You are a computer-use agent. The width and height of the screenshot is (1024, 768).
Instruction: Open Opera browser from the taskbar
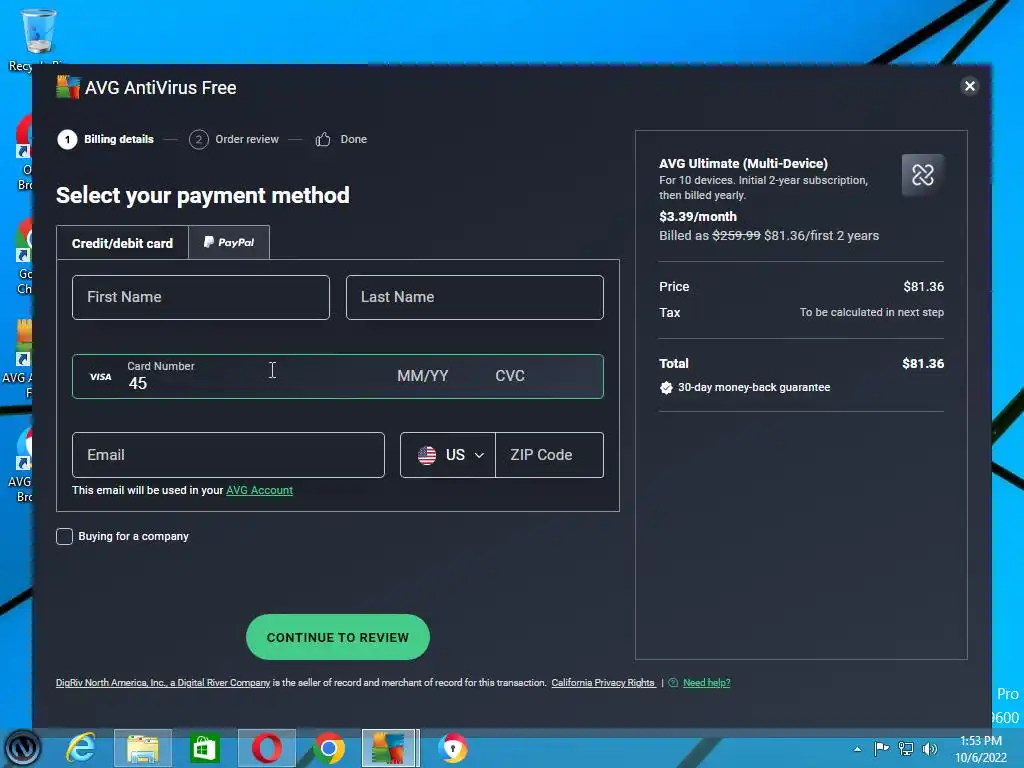pyautogui.click(x=267, y=748)
